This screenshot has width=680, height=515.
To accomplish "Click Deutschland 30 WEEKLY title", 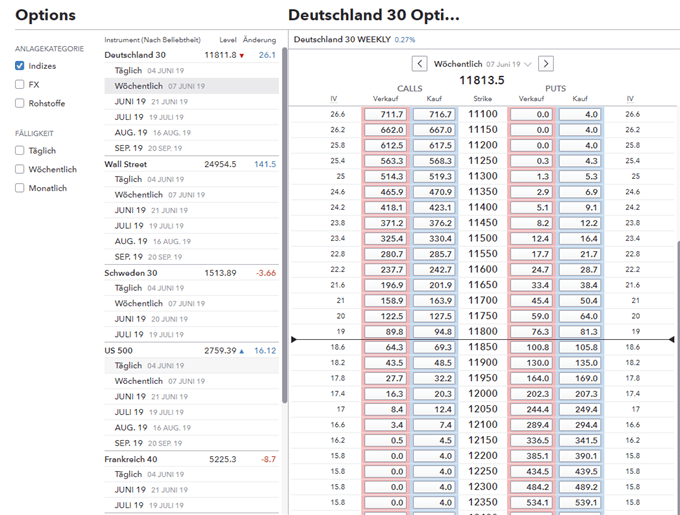I will (342, 39).
